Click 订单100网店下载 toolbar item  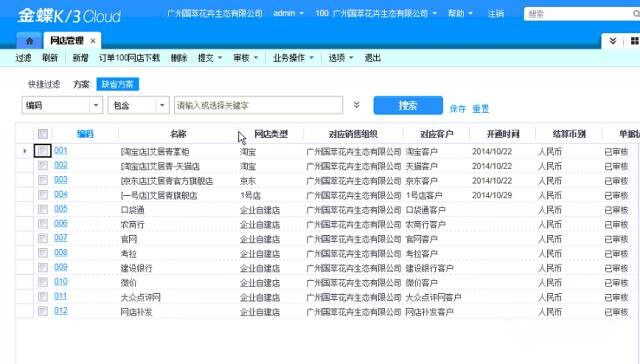tap(129, 58)
